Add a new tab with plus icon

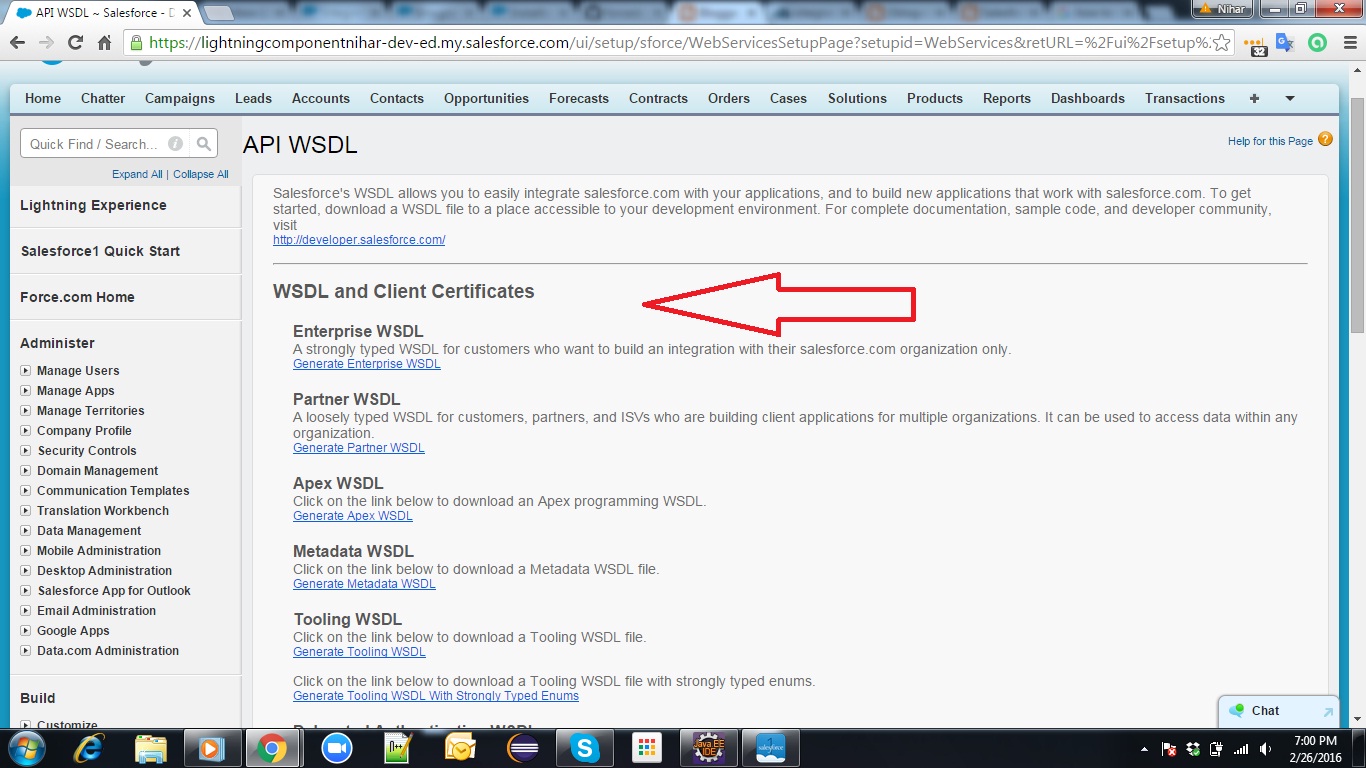pos(1254,98)
